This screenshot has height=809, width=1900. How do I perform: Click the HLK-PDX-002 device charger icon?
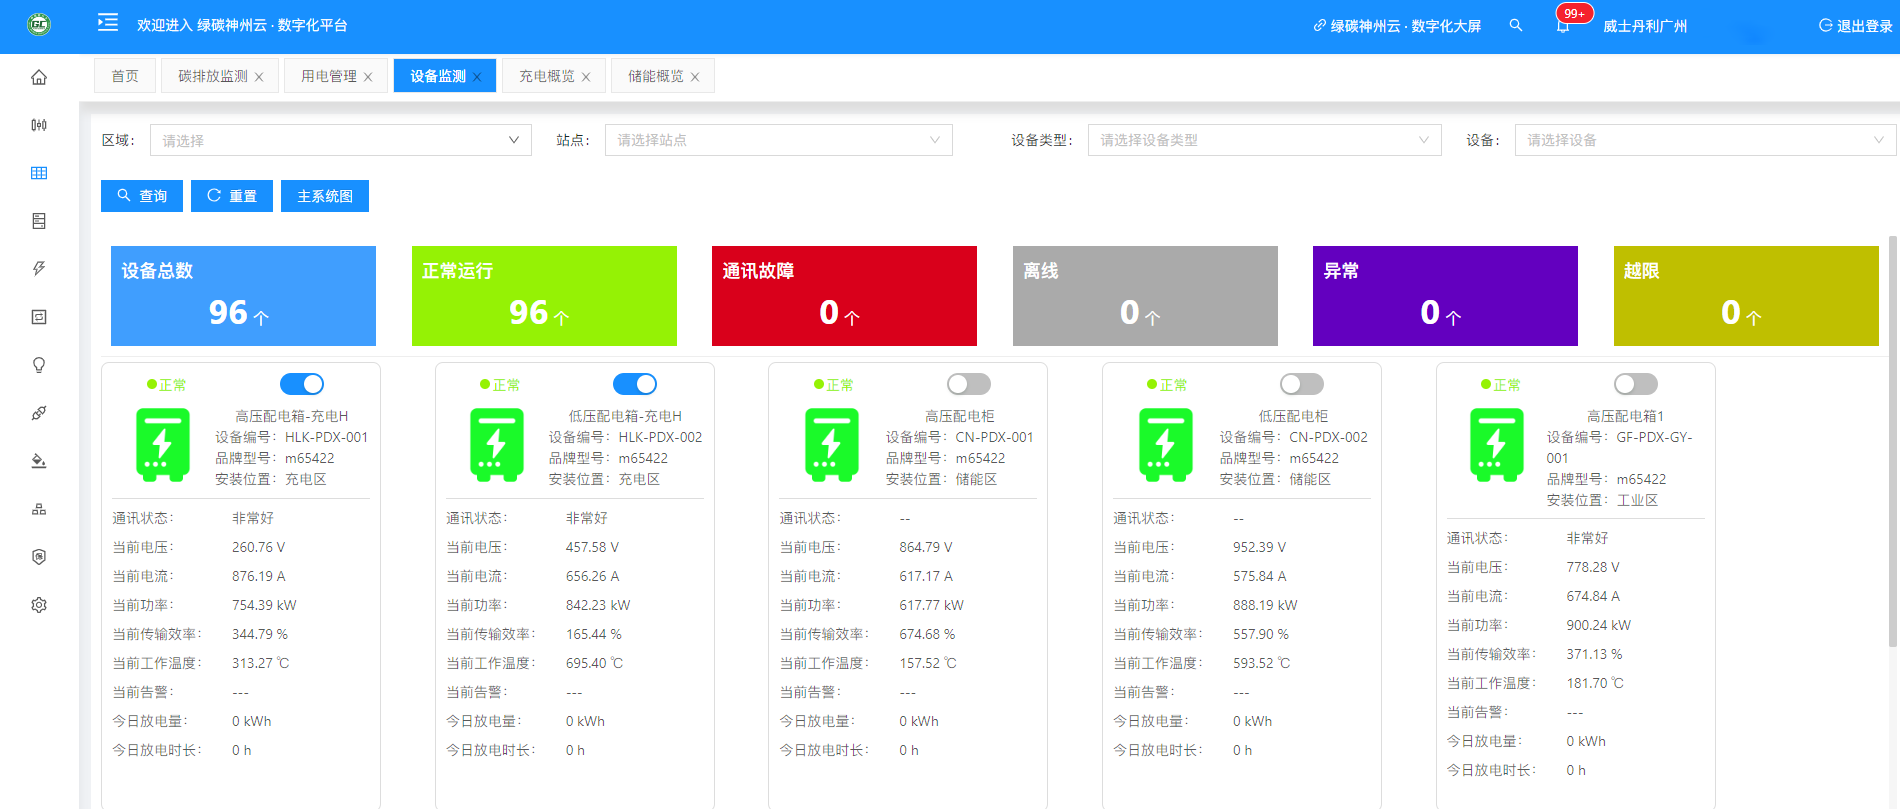(x=497, y=445)
